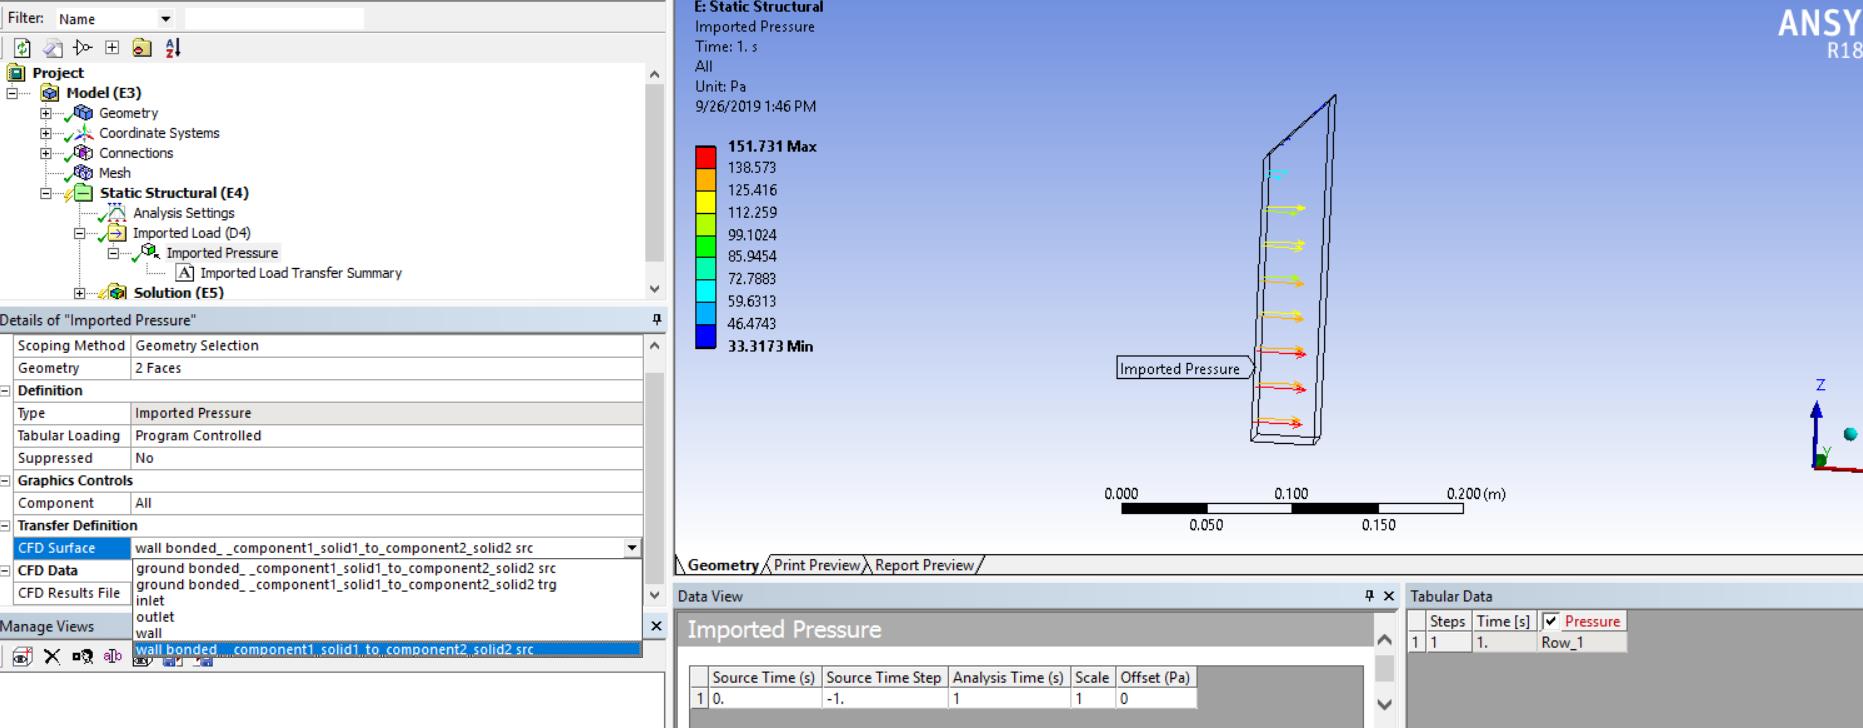Click the Data View pin icon
Screen dimensions: 1863x728
[x=1370, y=596]
